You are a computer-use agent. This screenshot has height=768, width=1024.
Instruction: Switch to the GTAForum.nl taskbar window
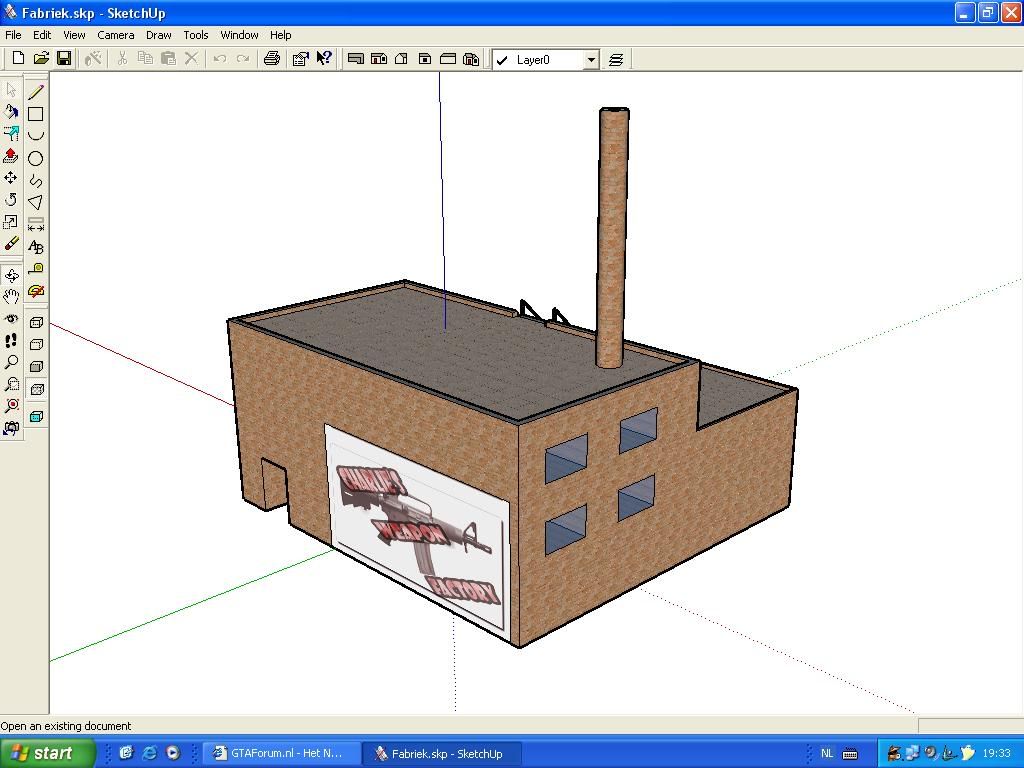point(282,753)
